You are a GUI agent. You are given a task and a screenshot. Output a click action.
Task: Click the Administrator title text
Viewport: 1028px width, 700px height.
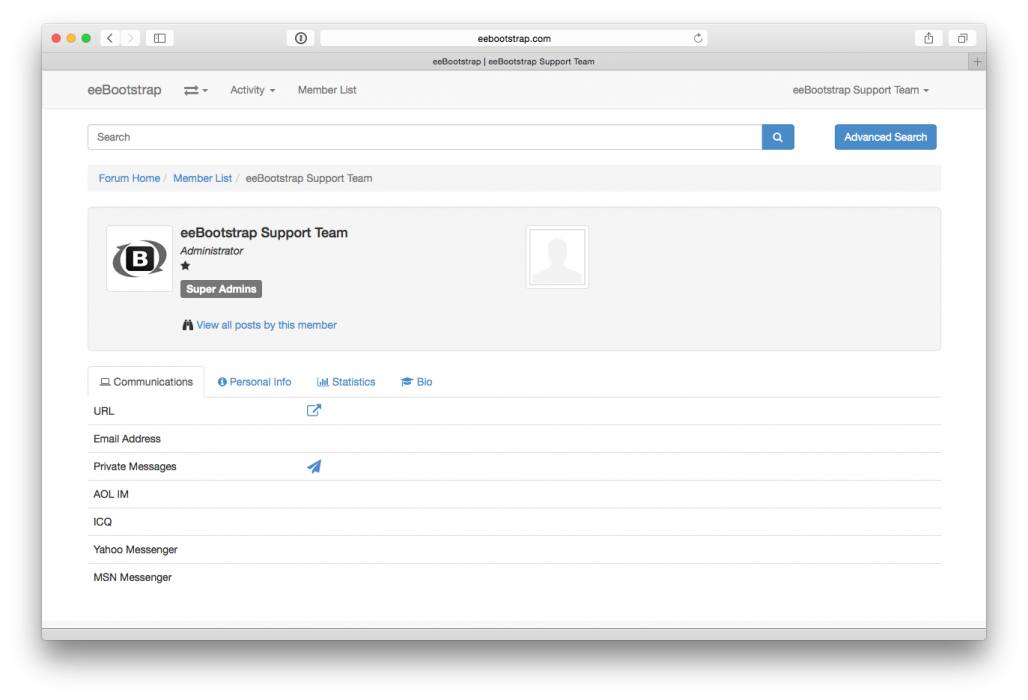point(211,250)
